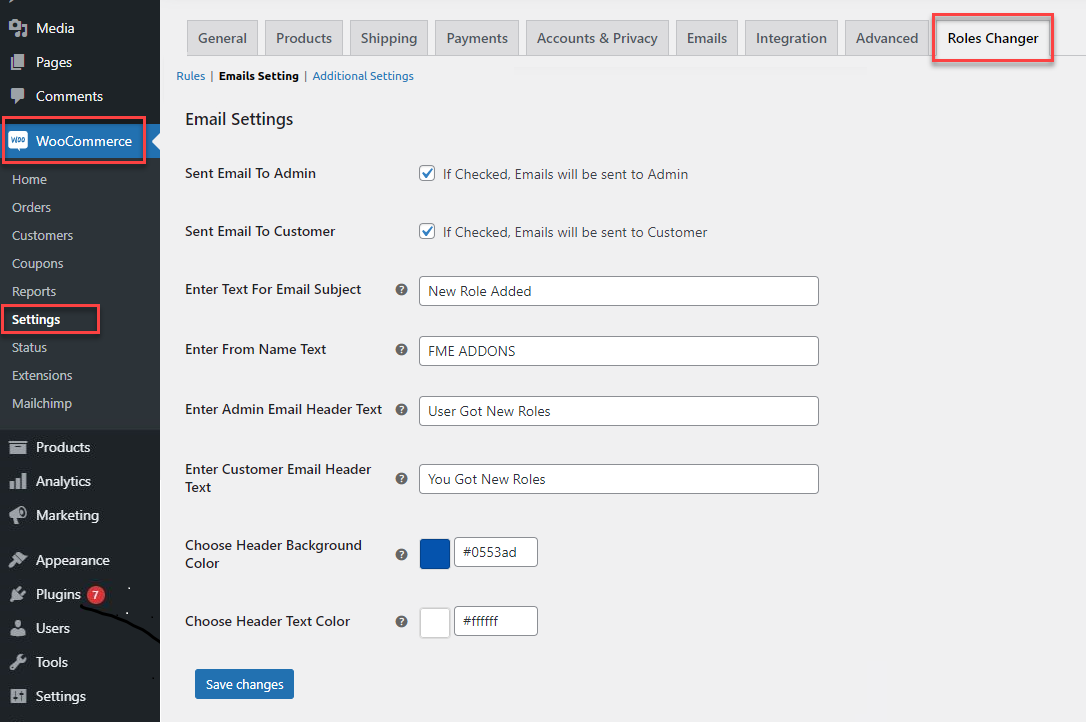Switch to the Roles Changer tab
Image resolution: width=1086 pixels, height=722 pixels.
click(x=992, y=37)
